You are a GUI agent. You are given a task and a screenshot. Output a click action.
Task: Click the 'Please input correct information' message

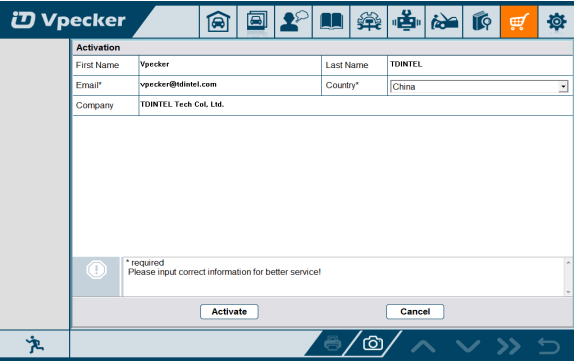[x=224, y=272]
